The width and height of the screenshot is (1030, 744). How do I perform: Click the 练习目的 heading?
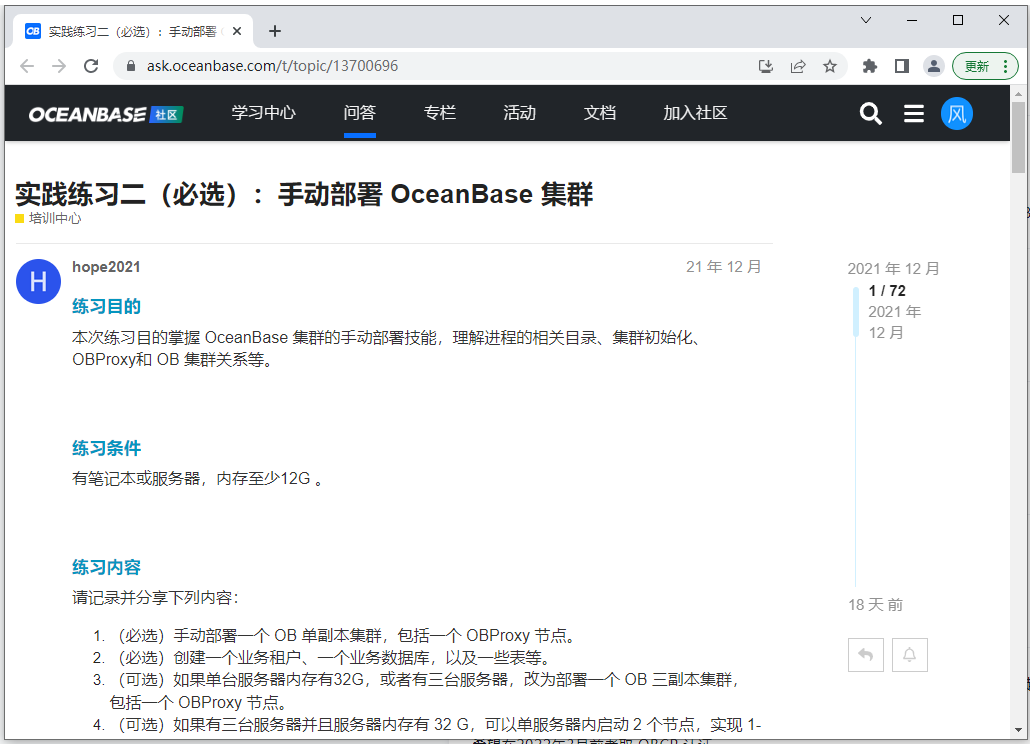(x=106, y=306)
